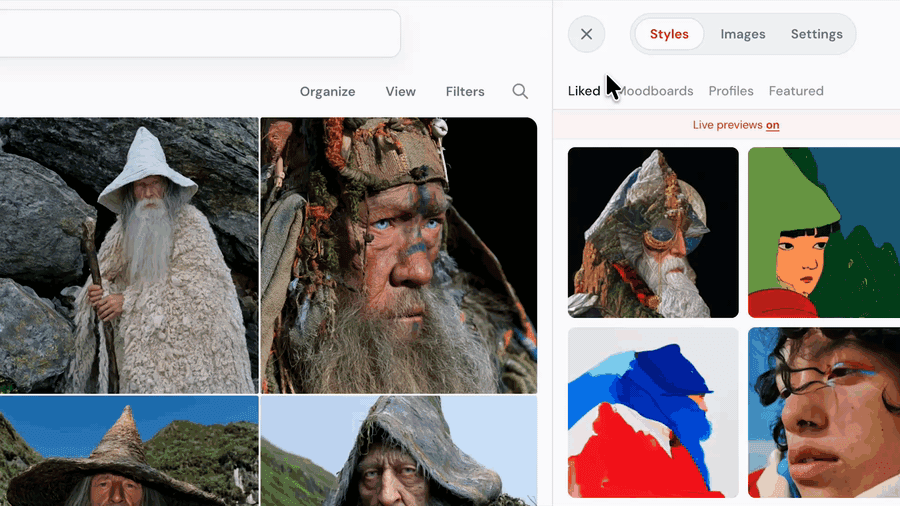The width and height of the screenshot is (900, 506).
Task: Select green-hat illustrated girl style
Action: click(x=824, y=232)
